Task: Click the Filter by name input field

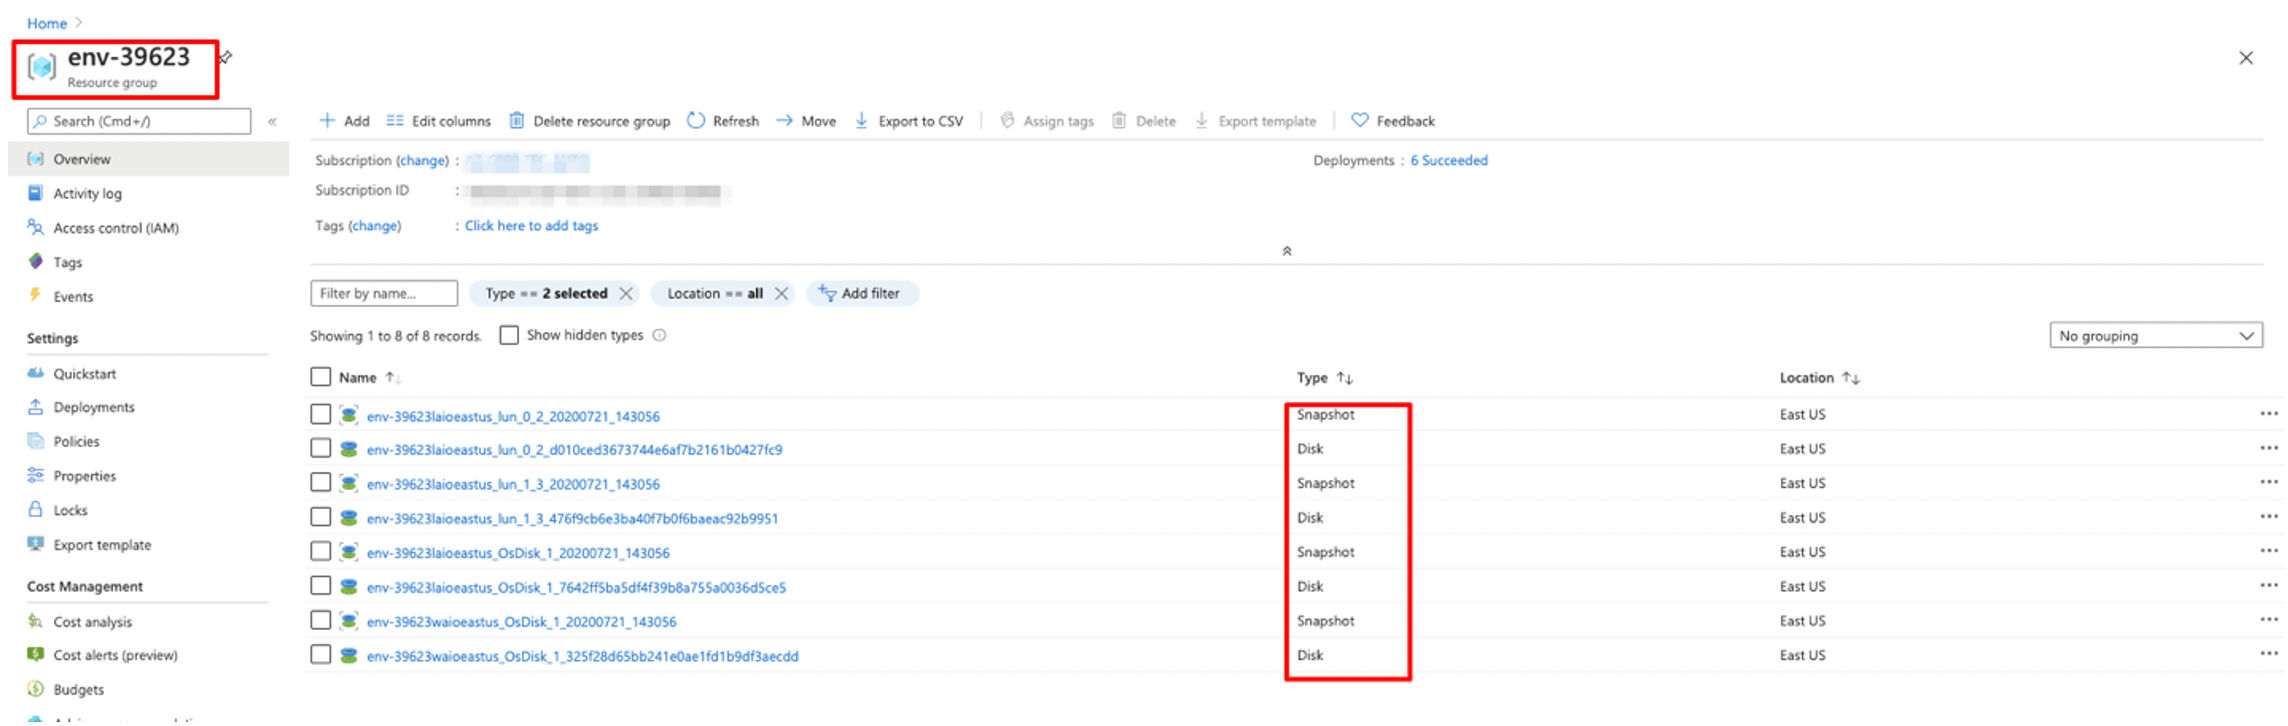Action: 384,293
